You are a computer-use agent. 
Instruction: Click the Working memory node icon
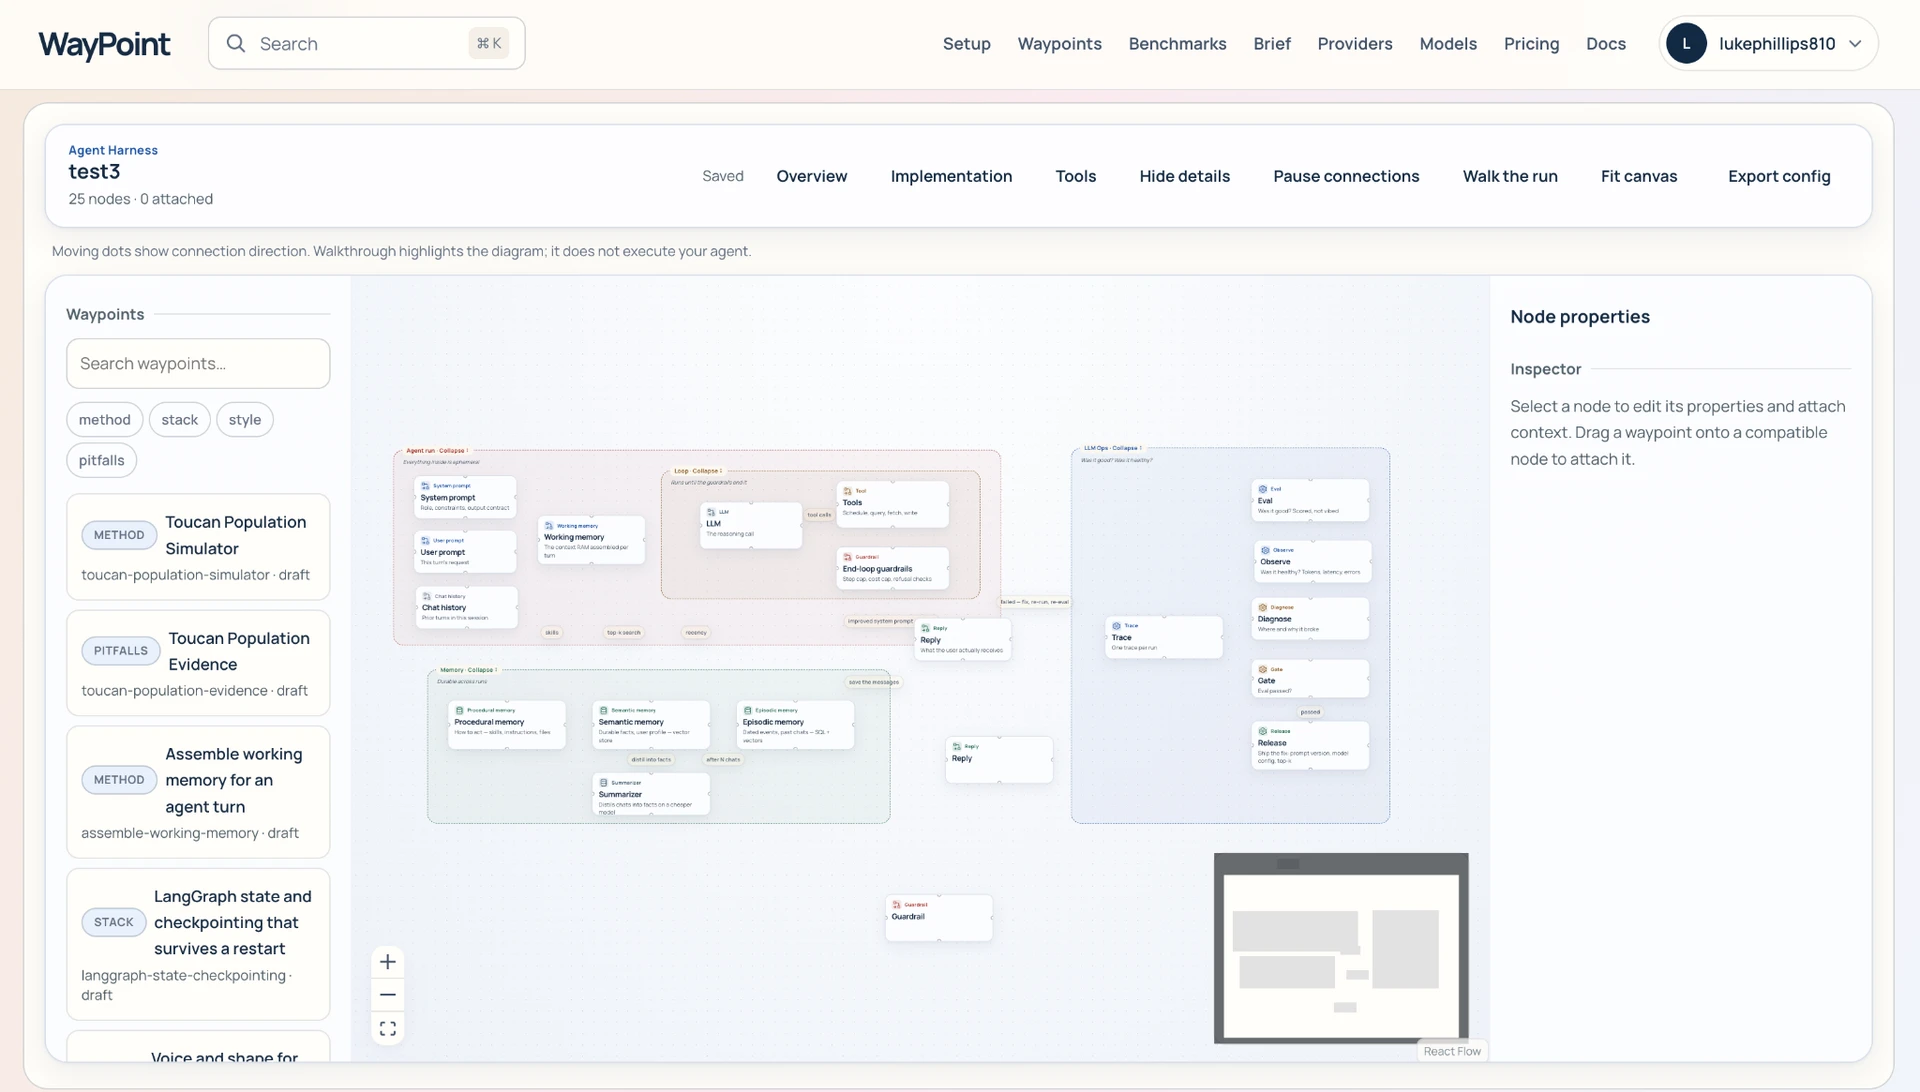549,525
